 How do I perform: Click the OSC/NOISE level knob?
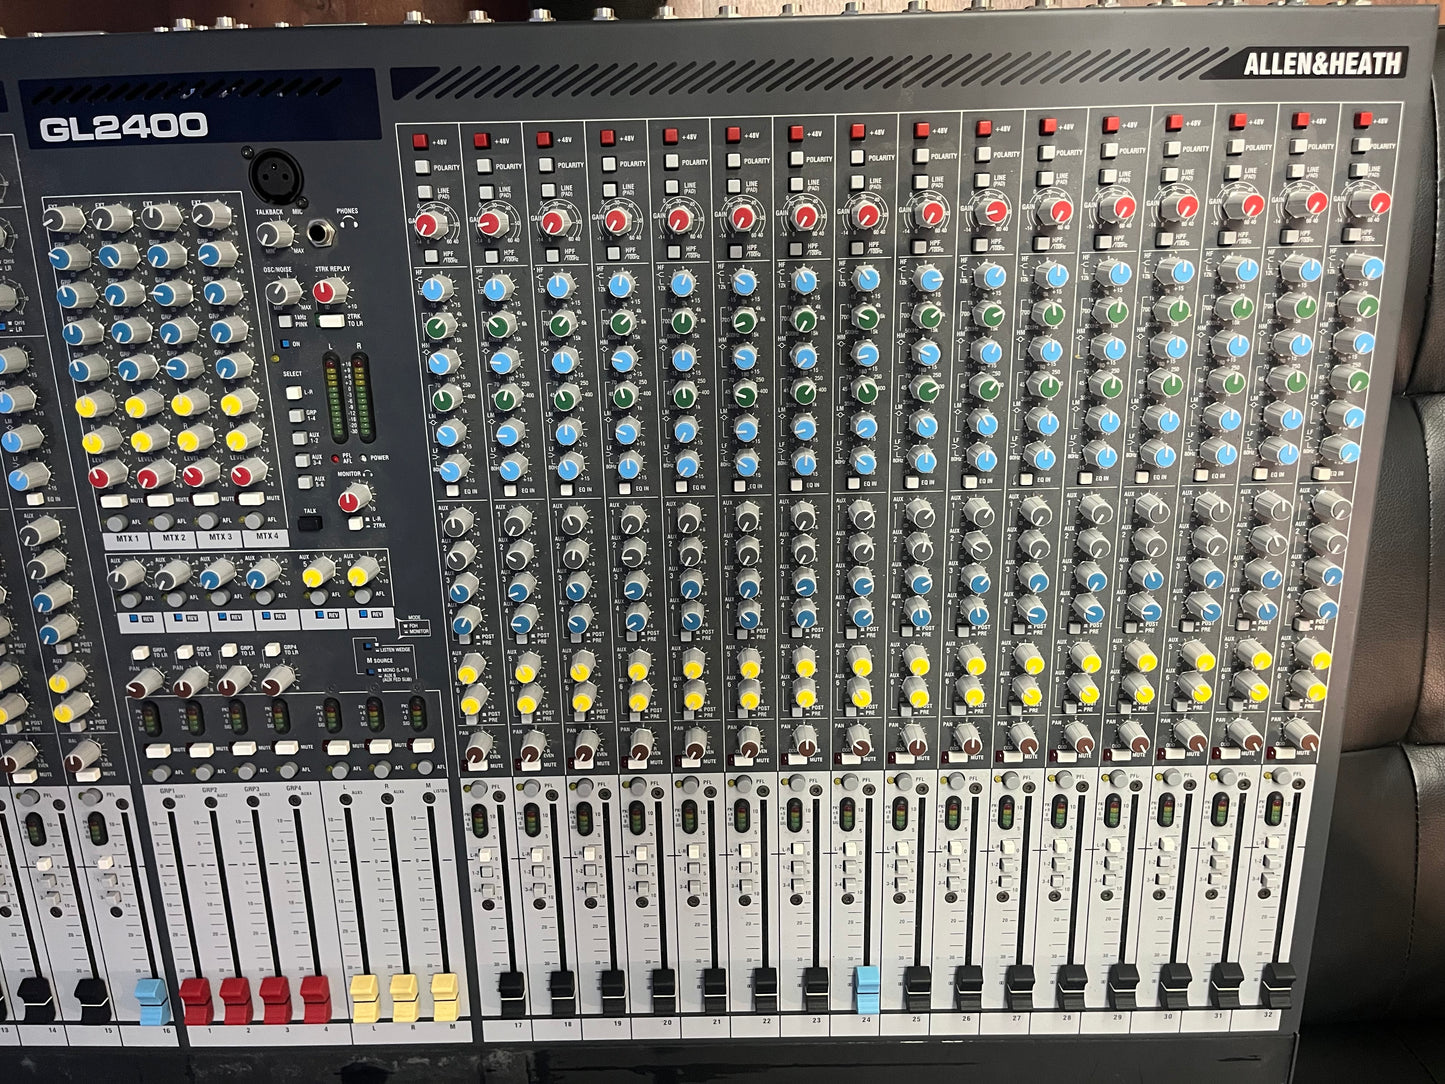click(x=282, y=292)
